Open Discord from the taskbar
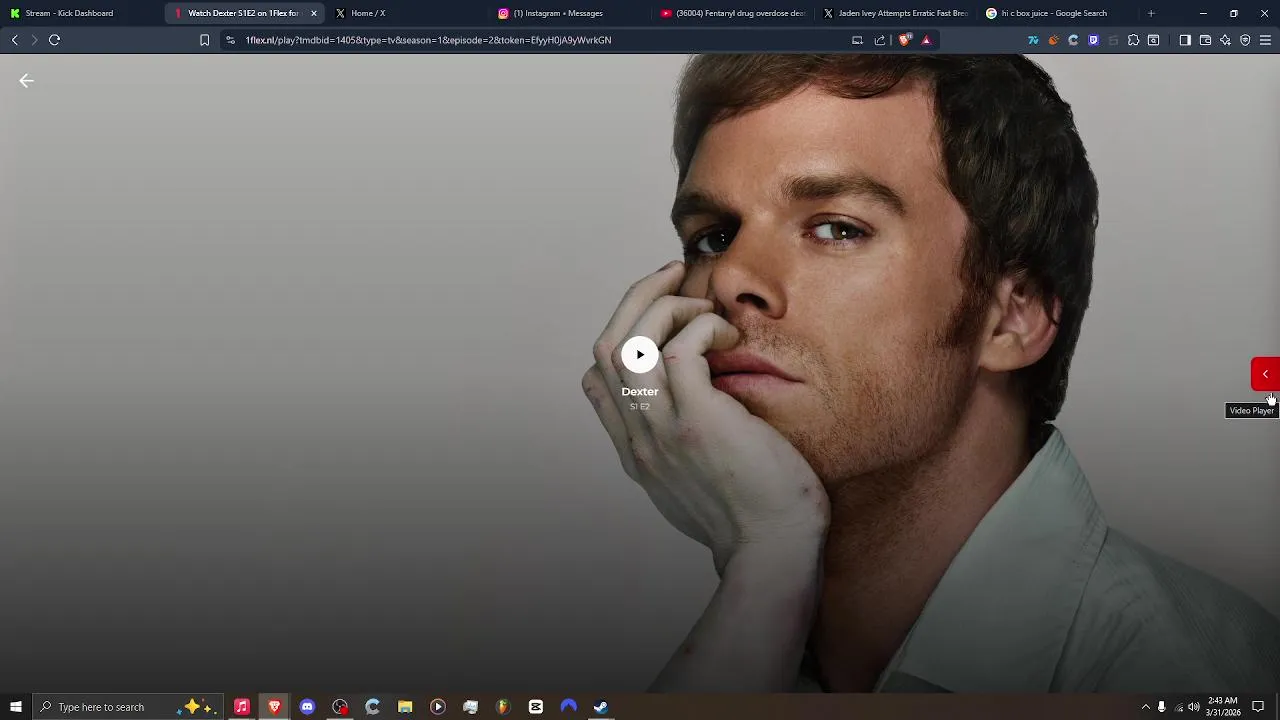1280x720 pixels. pyautogui.click(x=307, y=707)
